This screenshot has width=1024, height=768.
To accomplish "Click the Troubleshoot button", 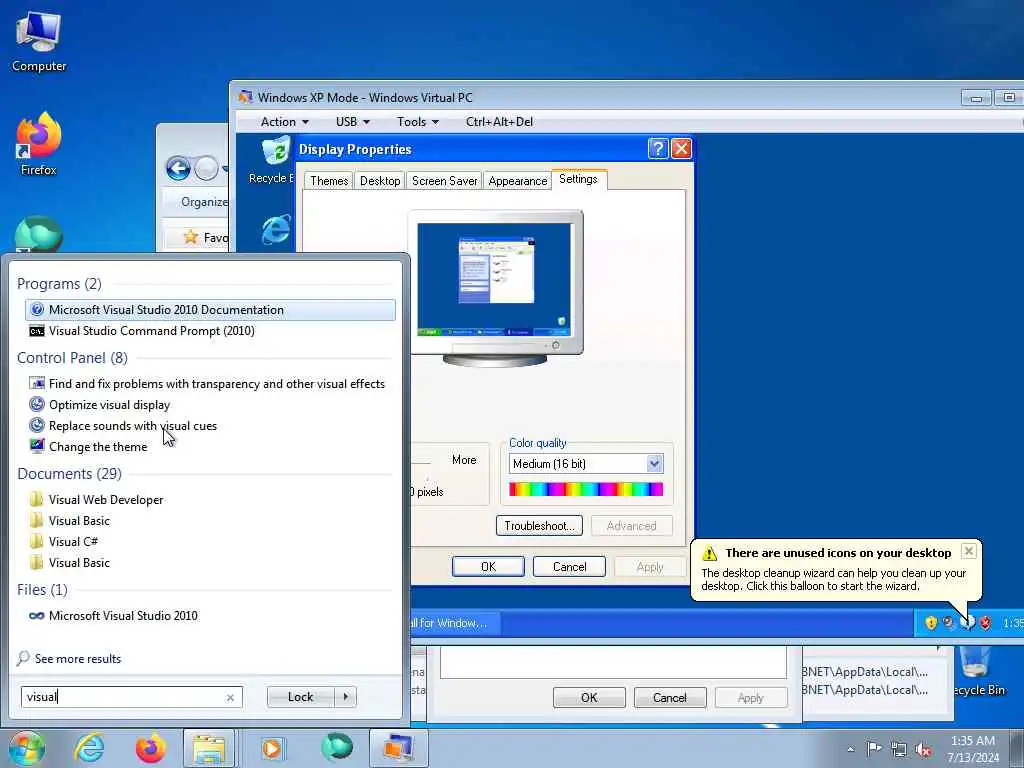I will 539,526.
